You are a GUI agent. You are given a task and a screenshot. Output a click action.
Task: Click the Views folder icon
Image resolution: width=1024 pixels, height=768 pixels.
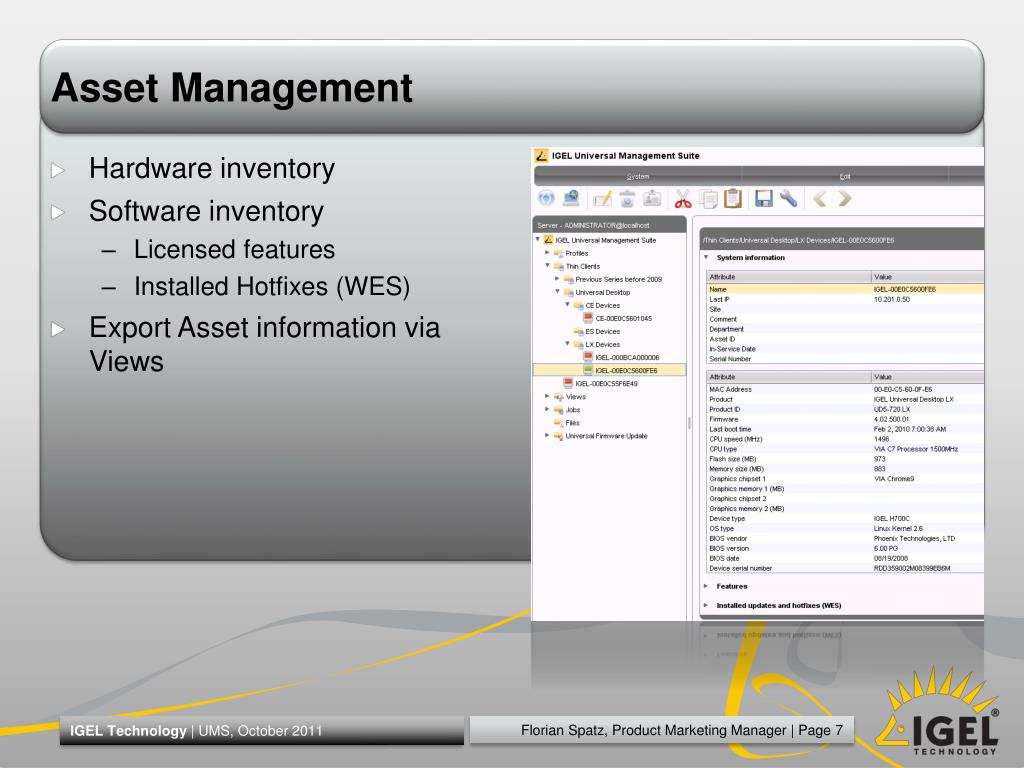pos(558,396)
